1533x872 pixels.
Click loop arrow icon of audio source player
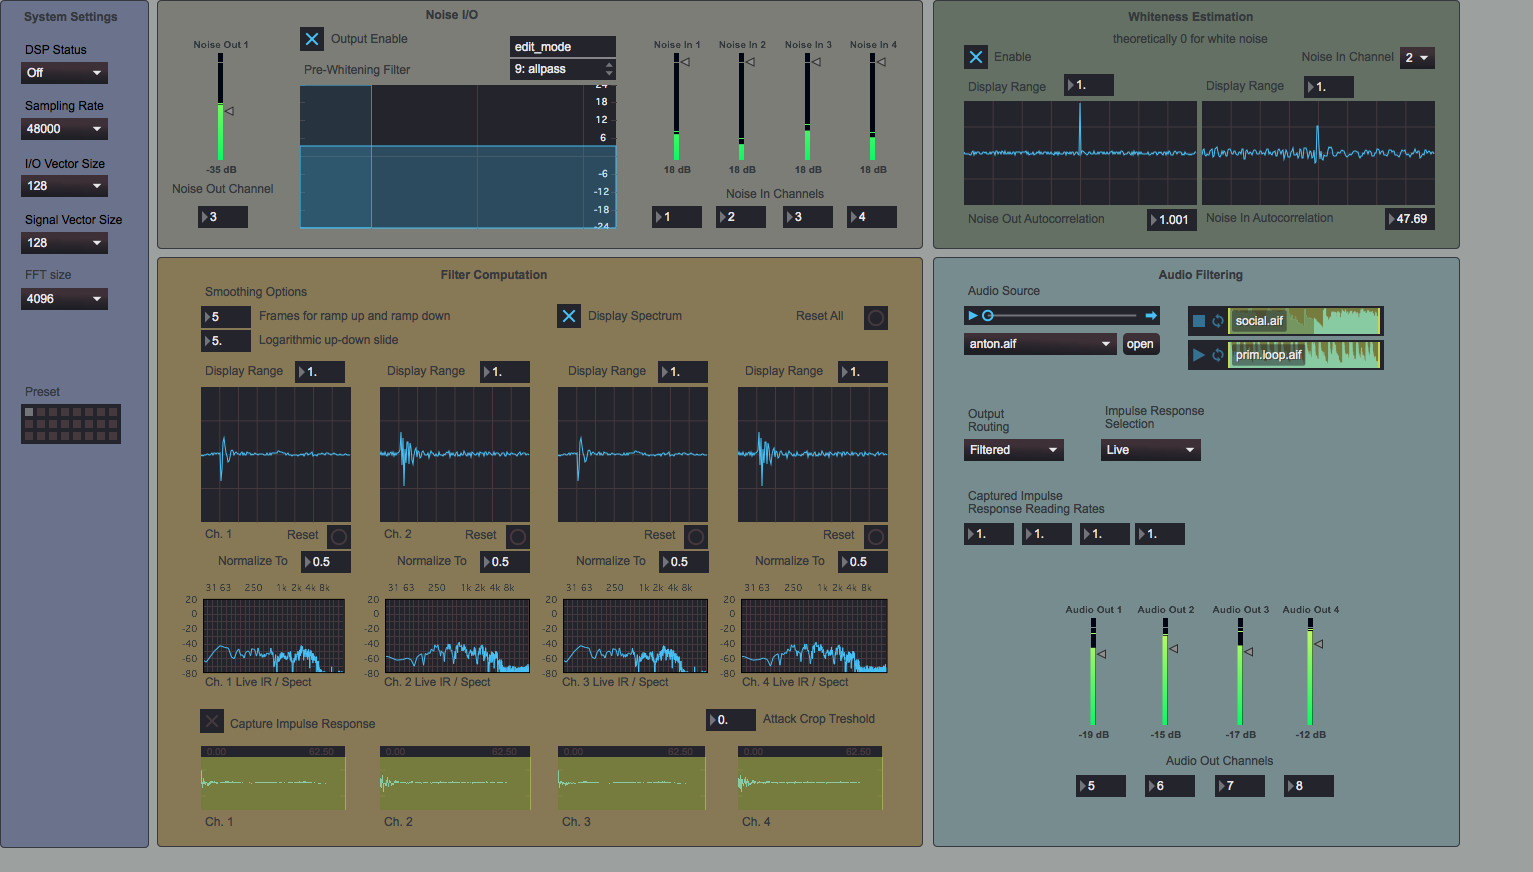coord(1151,315)
